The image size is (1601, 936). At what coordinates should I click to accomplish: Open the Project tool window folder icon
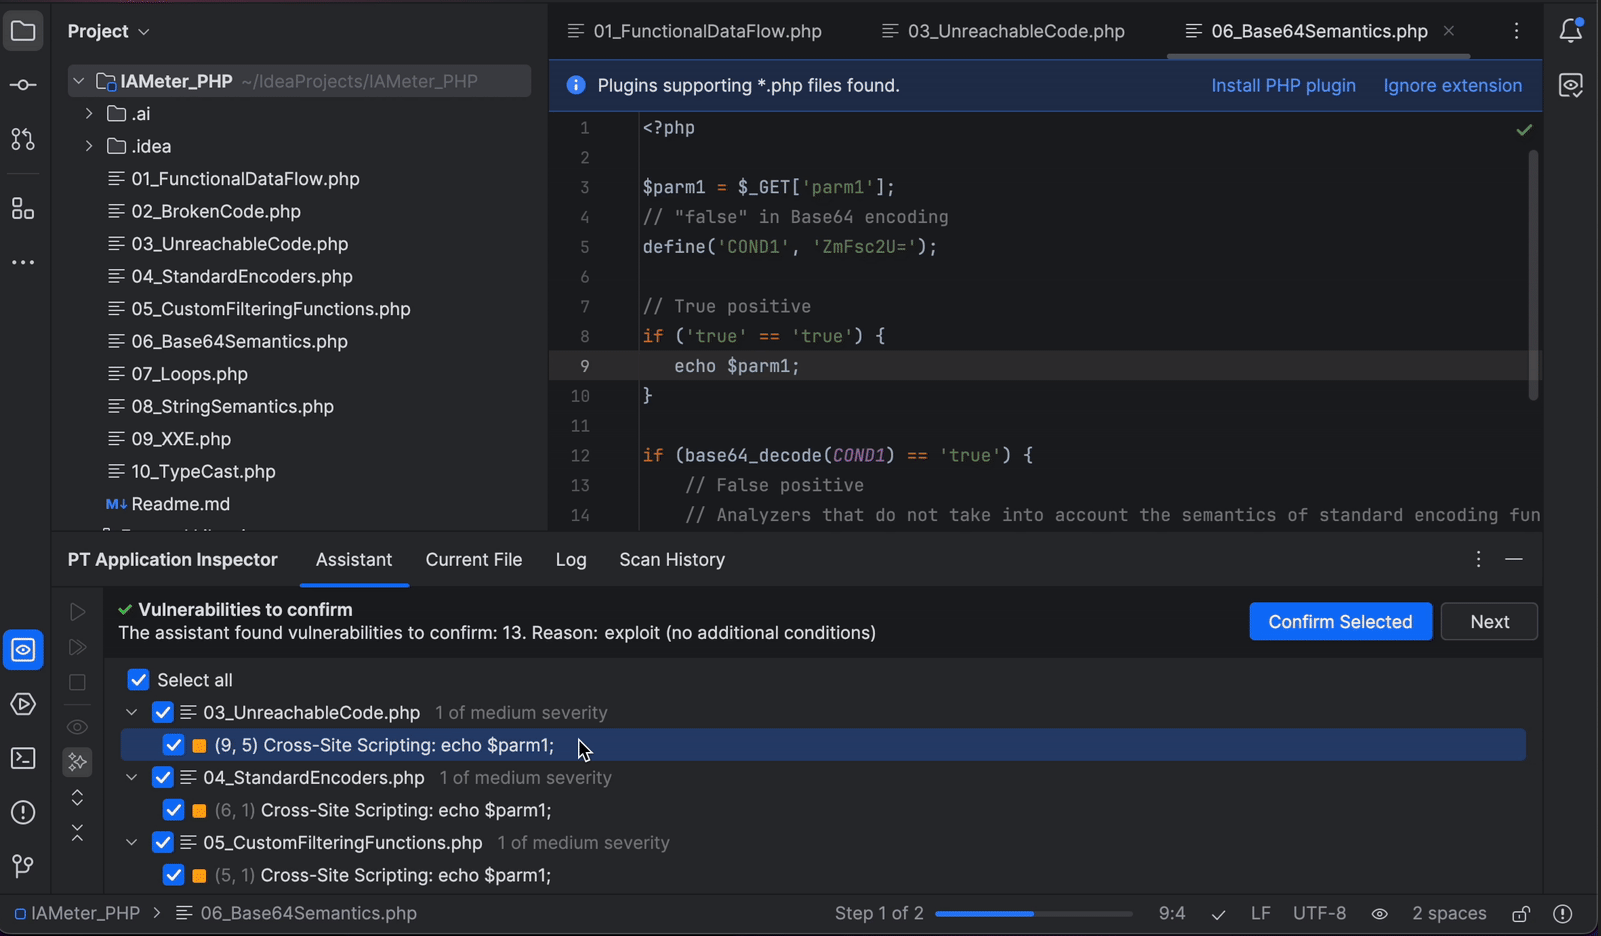[x=23, y=31]
